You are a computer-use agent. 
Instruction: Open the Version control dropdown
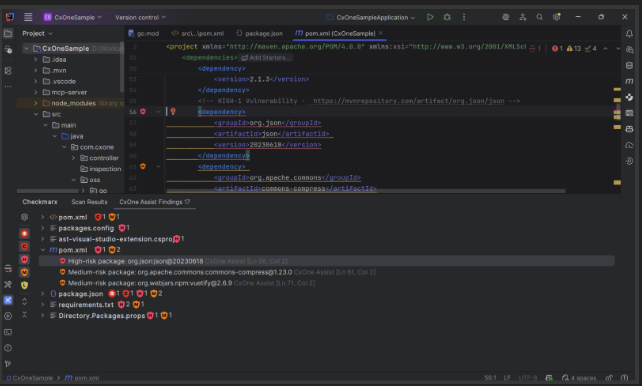pos(140,17)
